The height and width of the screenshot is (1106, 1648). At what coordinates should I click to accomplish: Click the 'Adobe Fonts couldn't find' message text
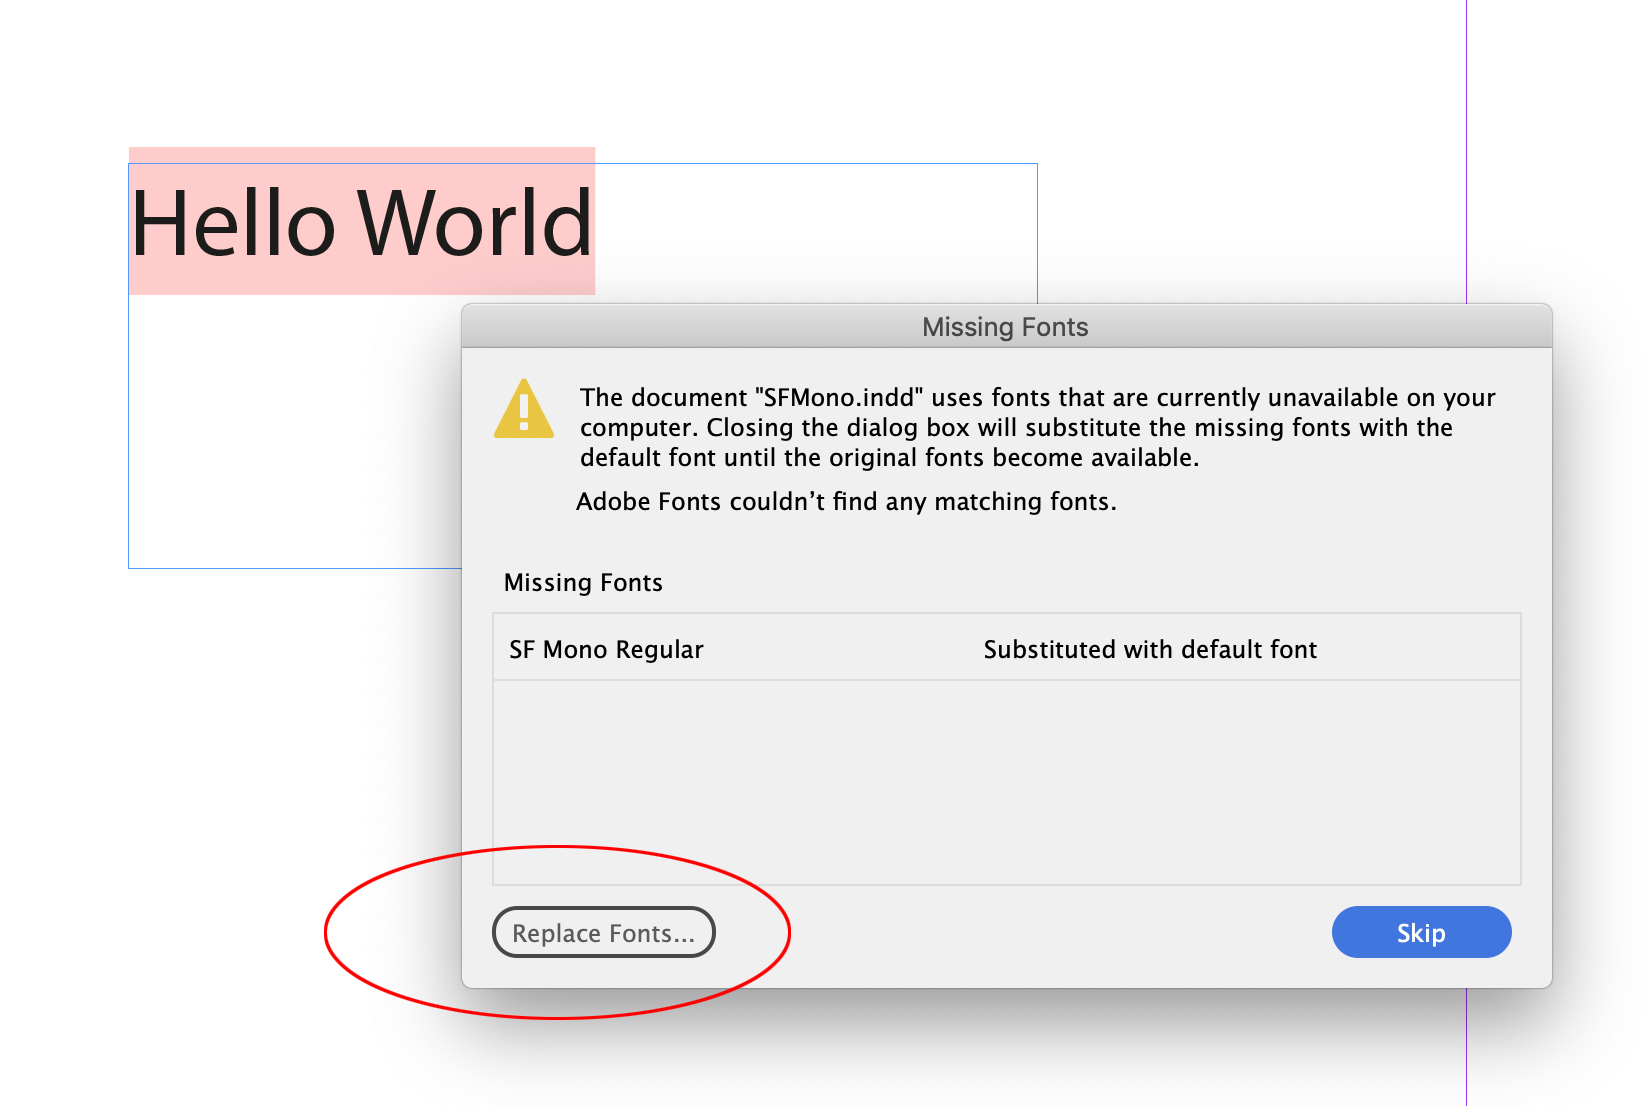(847, 501)
